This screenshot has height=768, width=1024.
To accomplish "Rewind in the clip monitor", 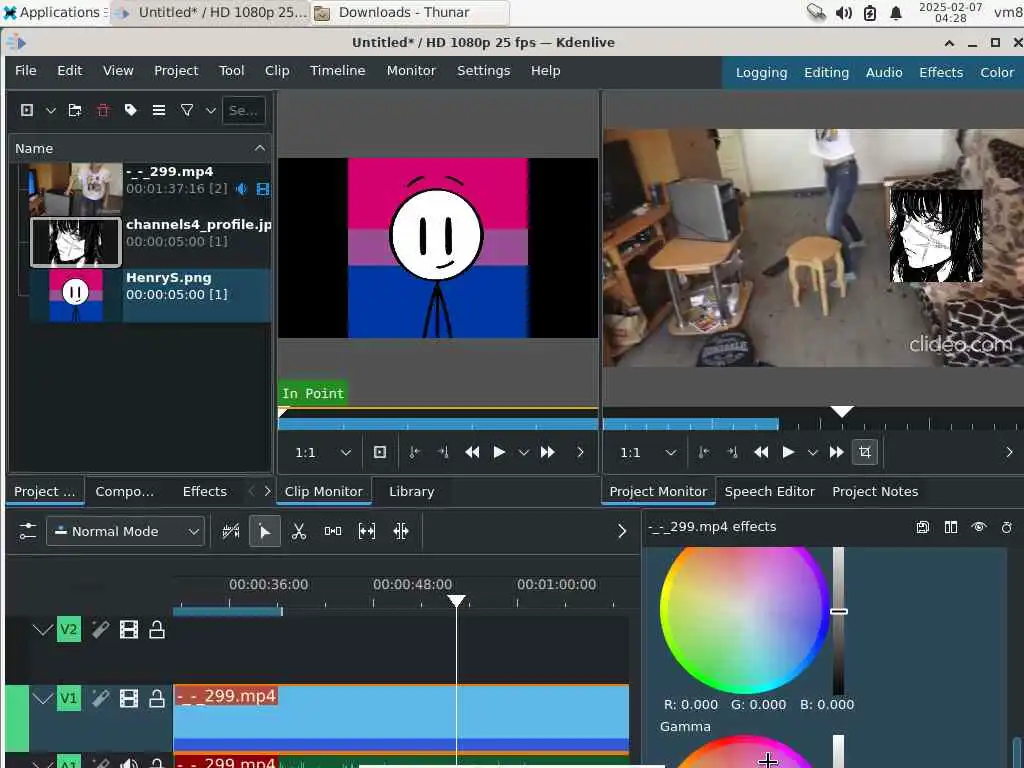I will (x=472, y=452).
